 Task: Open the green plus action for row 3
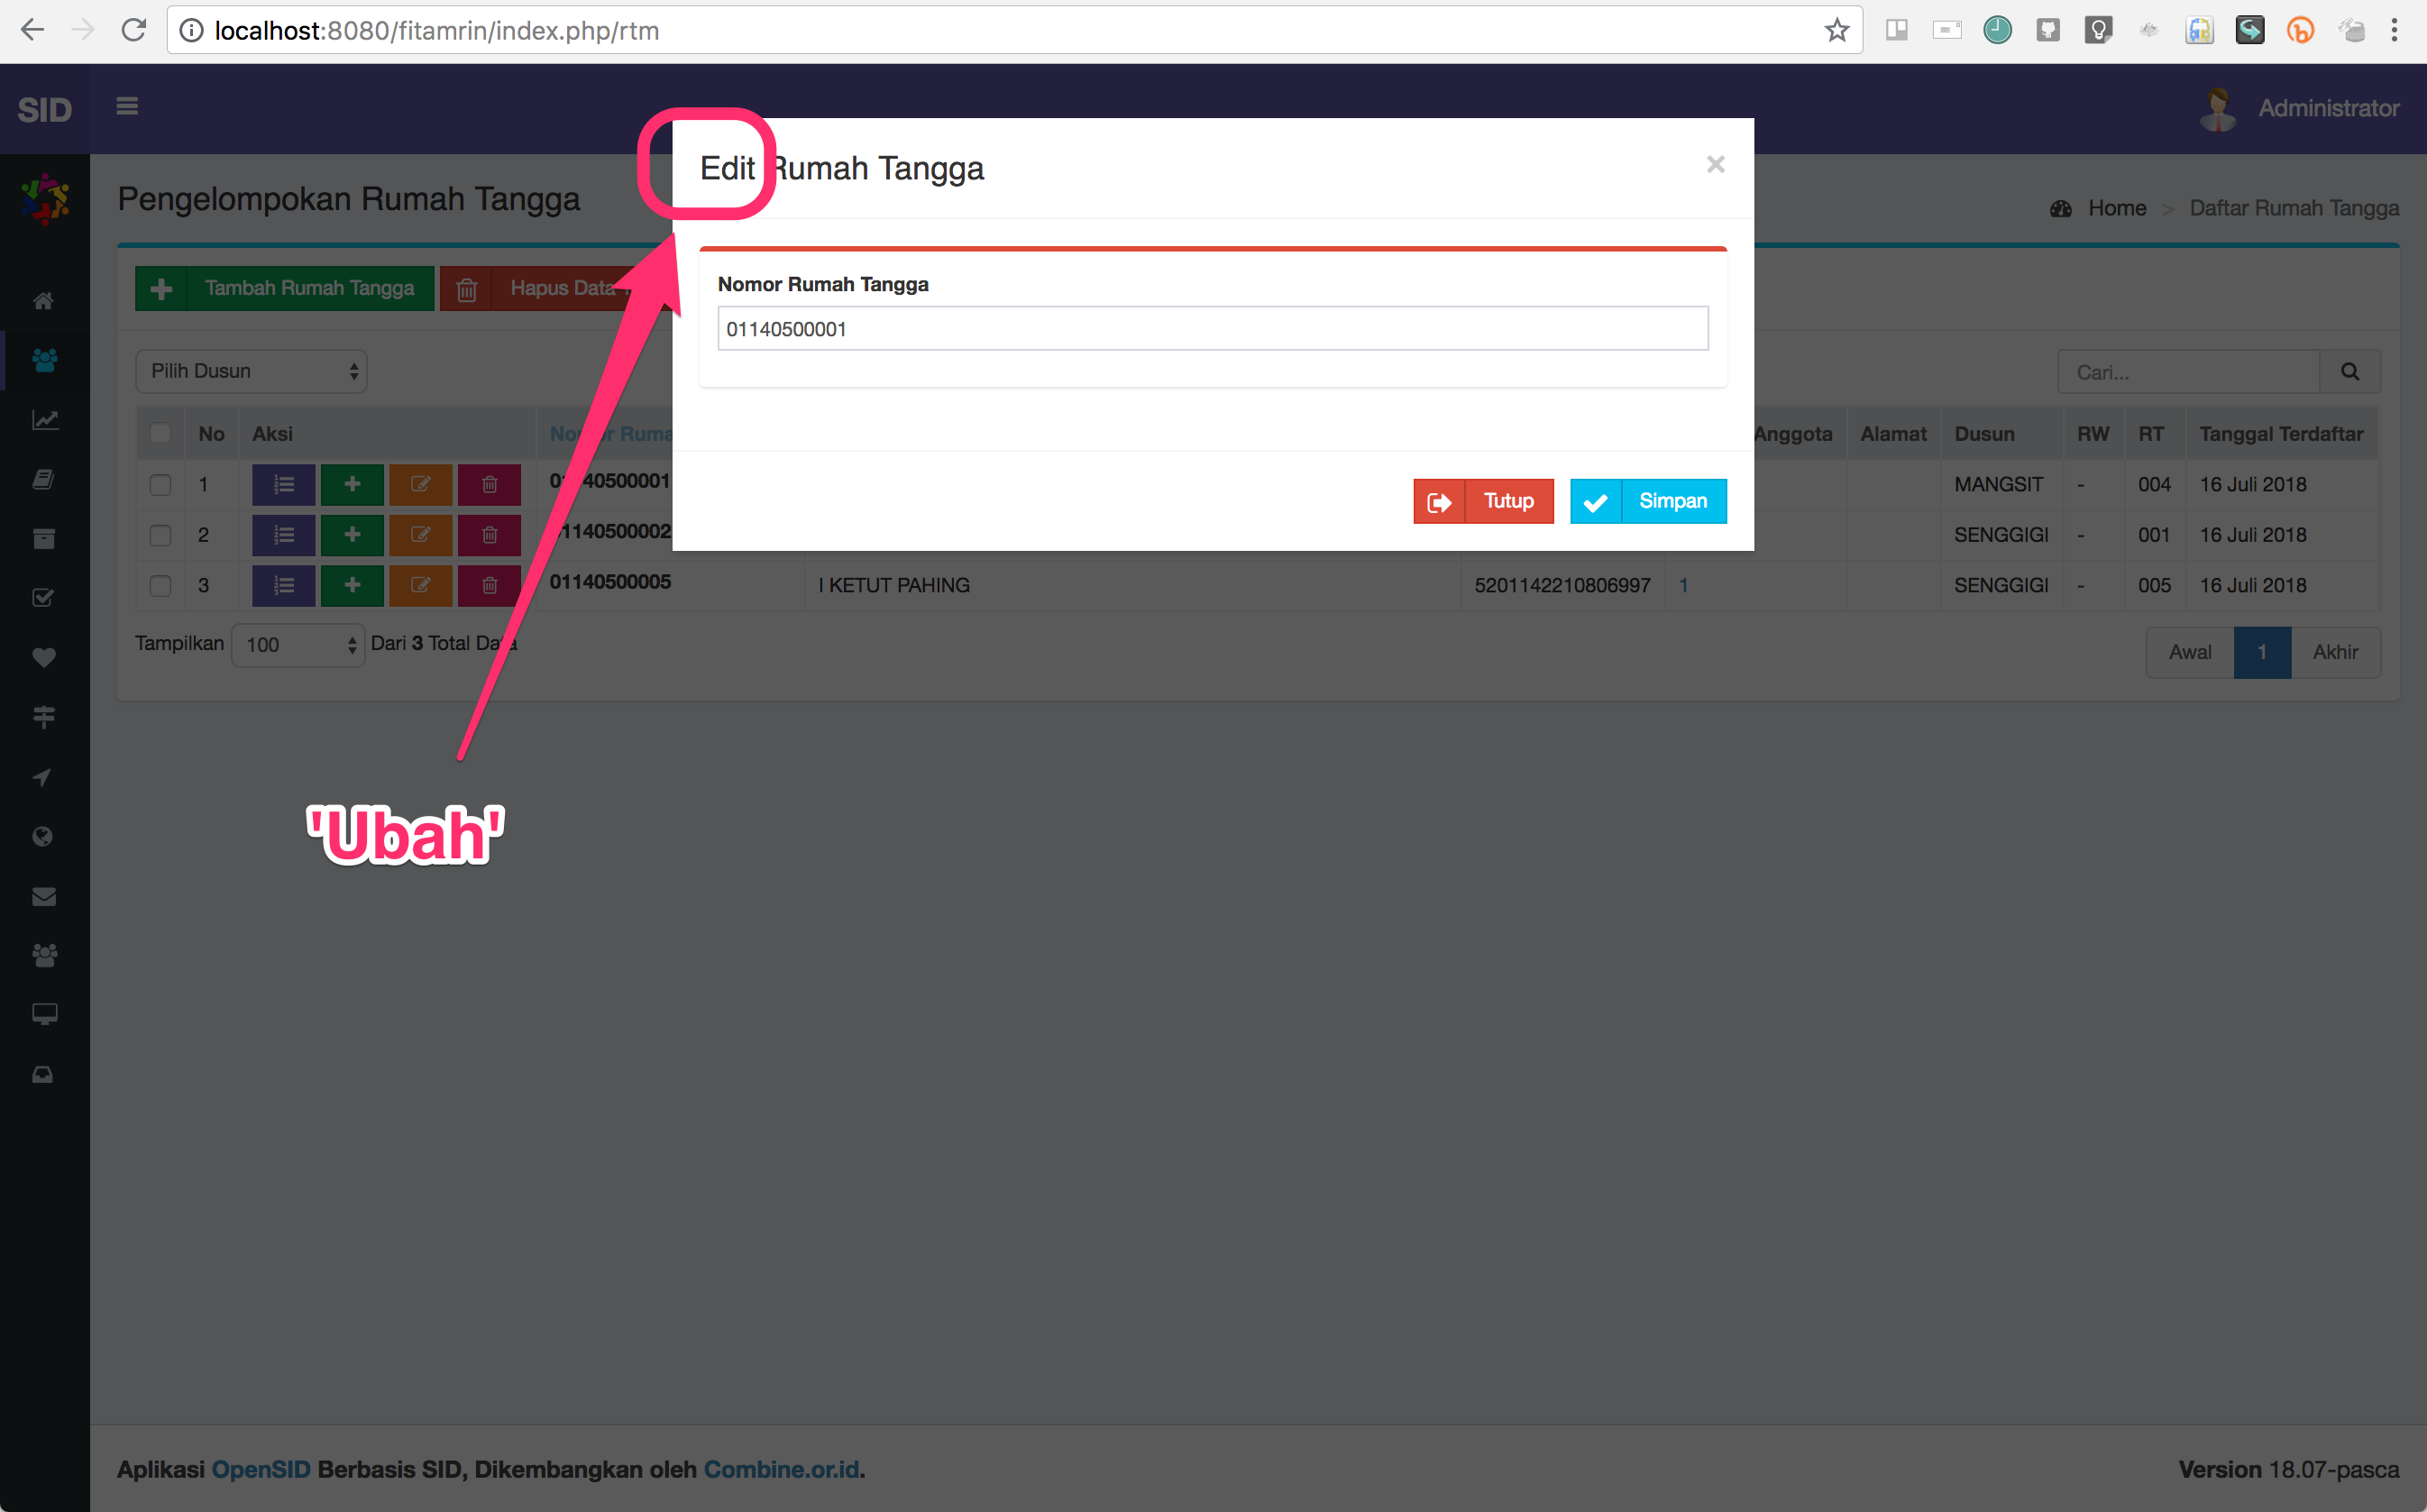(352, 585)
